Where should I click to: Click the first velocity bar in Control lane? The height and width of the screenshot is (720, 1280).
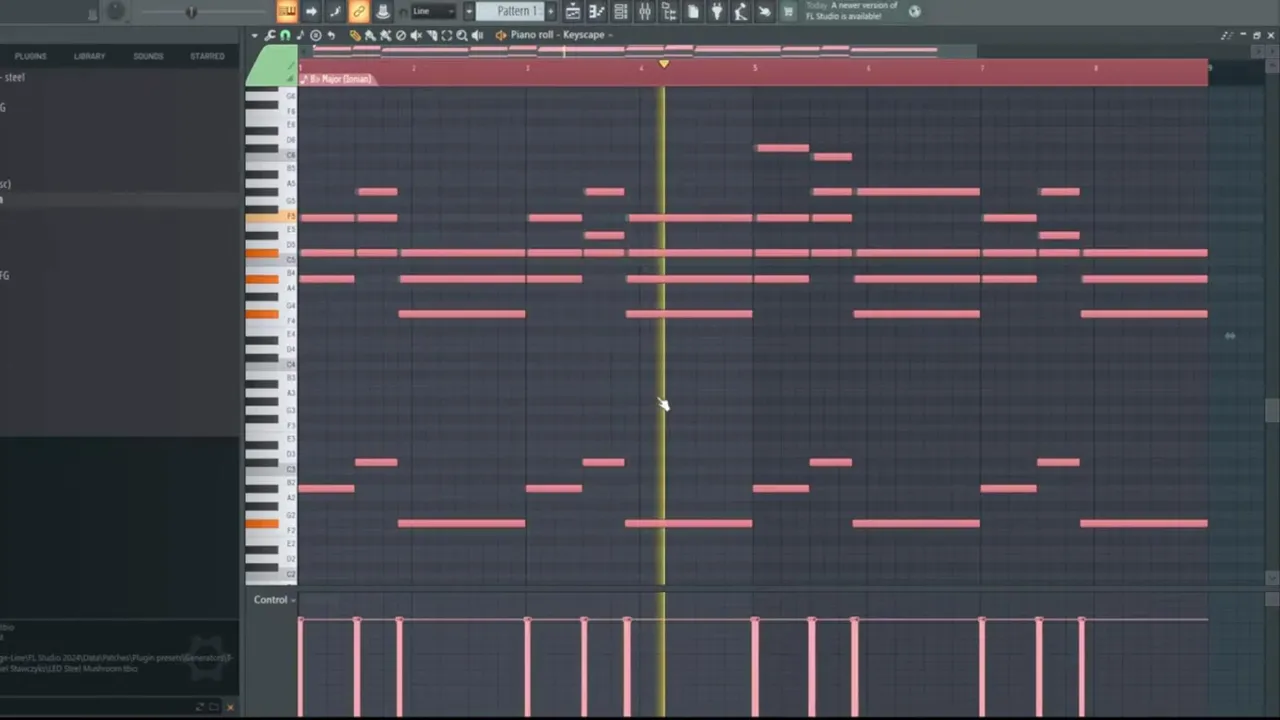[x=300, y=667]
